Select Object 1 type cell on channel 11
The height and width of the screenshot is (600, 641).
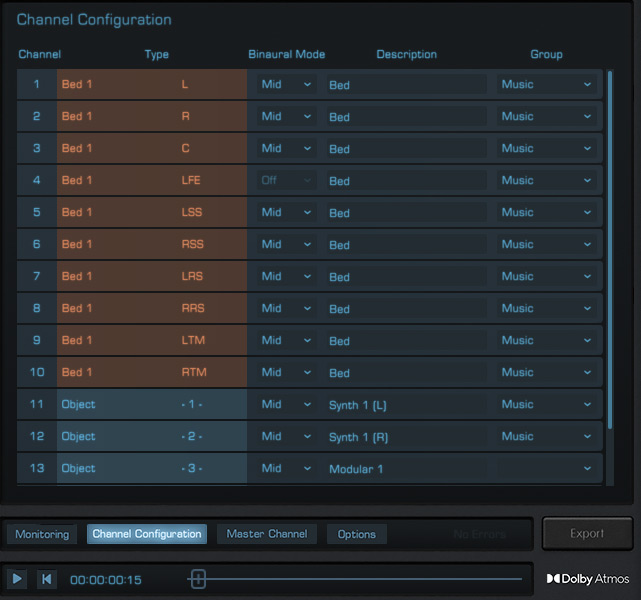click(x=150, y=405)
